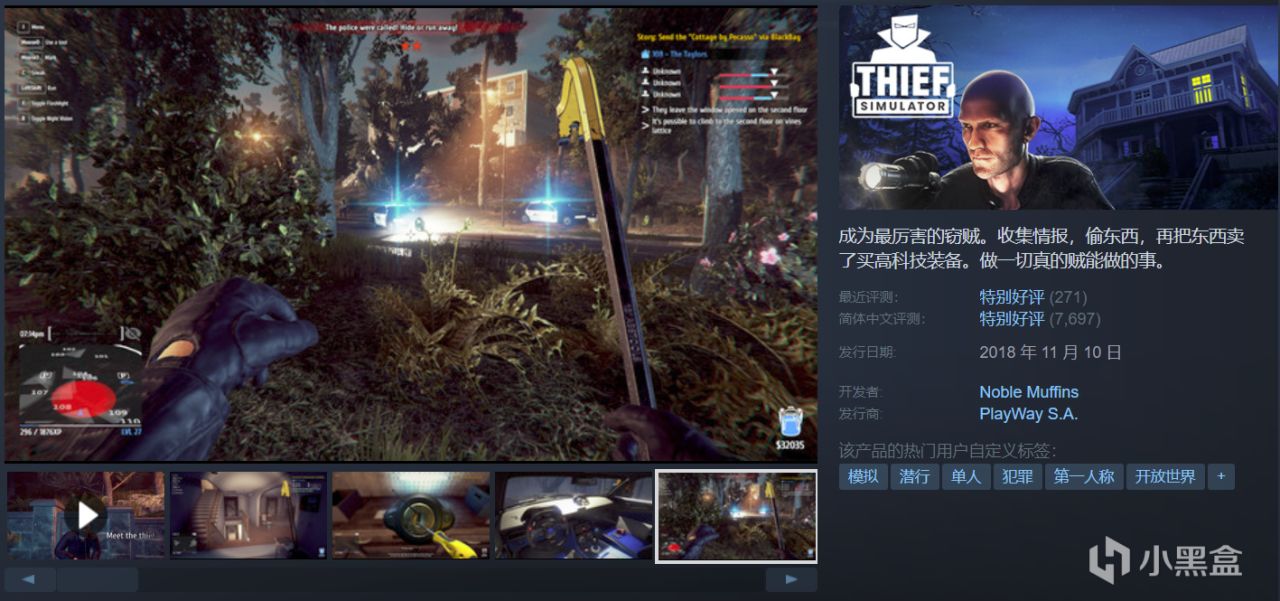
Task: Select the 潜行 tag
Action: pyautogui.click(x=915, y=477)
